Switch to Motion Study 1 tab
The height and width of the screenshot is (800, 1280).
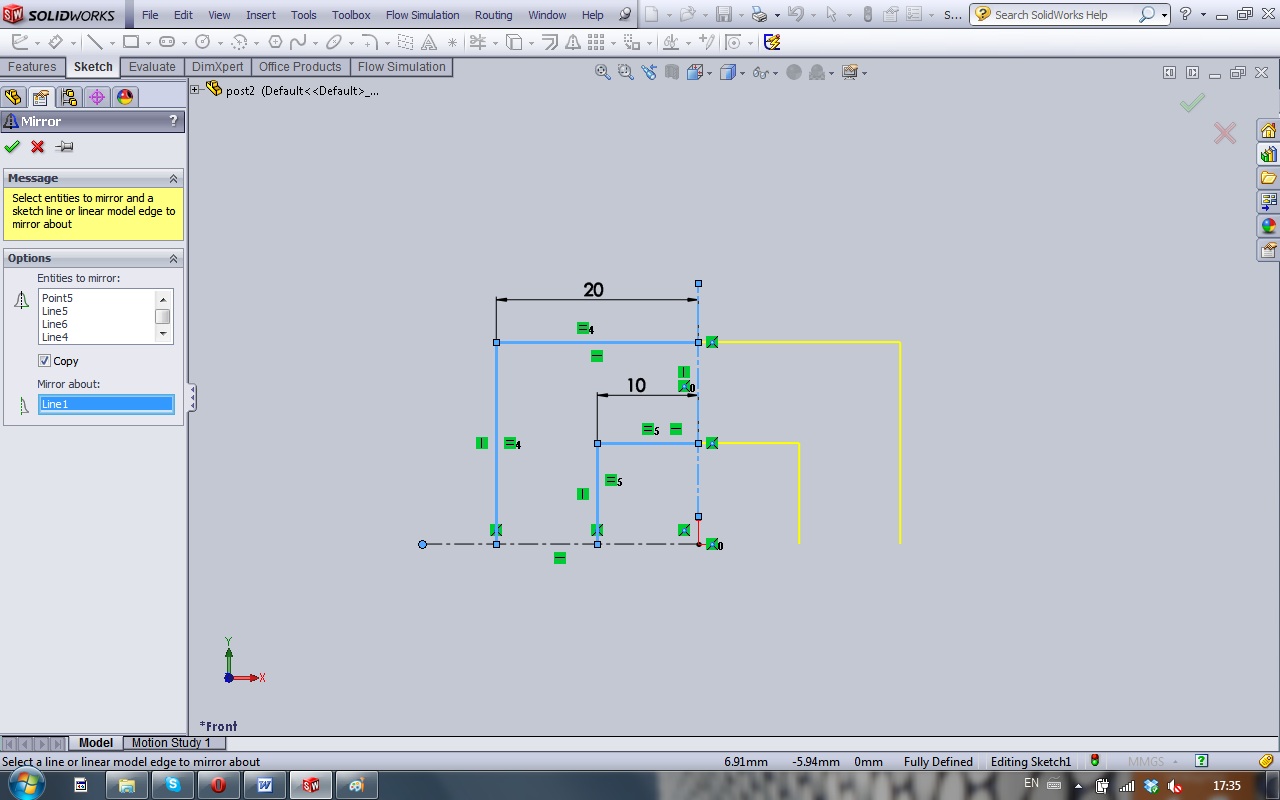coord(171,743)
